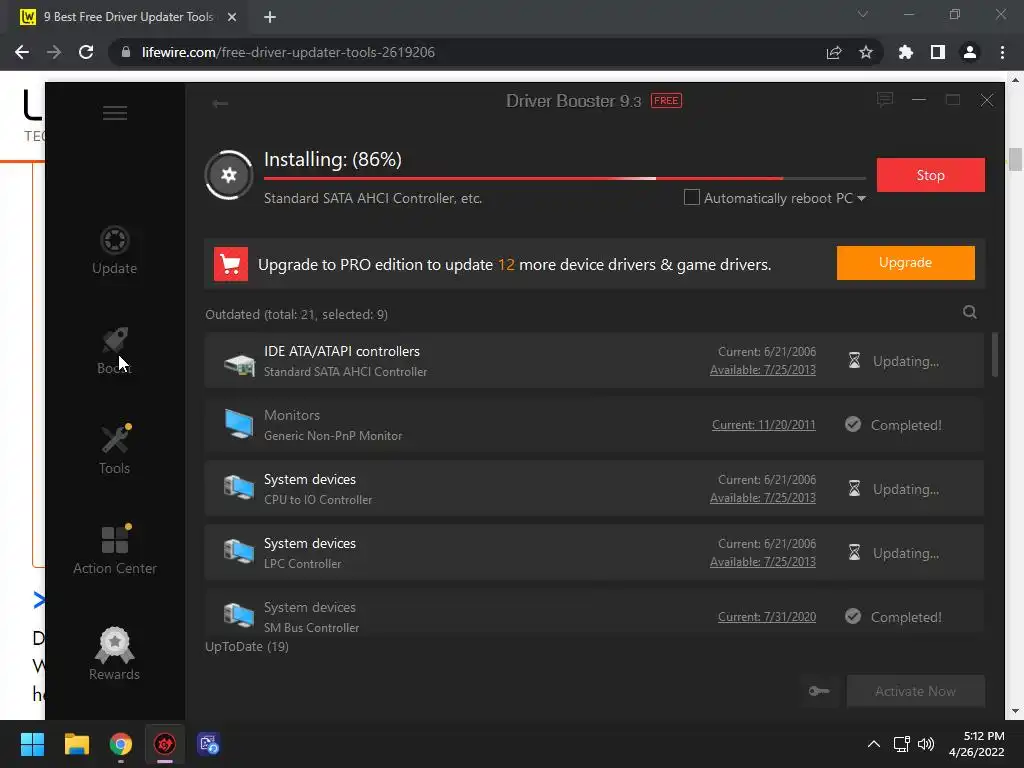The width and height of the screenshot is (1024, 768).
Task: Click the IDE ATA/ATAPI controllers device icon
Action: pyautogui.click(x=239, y=363)
